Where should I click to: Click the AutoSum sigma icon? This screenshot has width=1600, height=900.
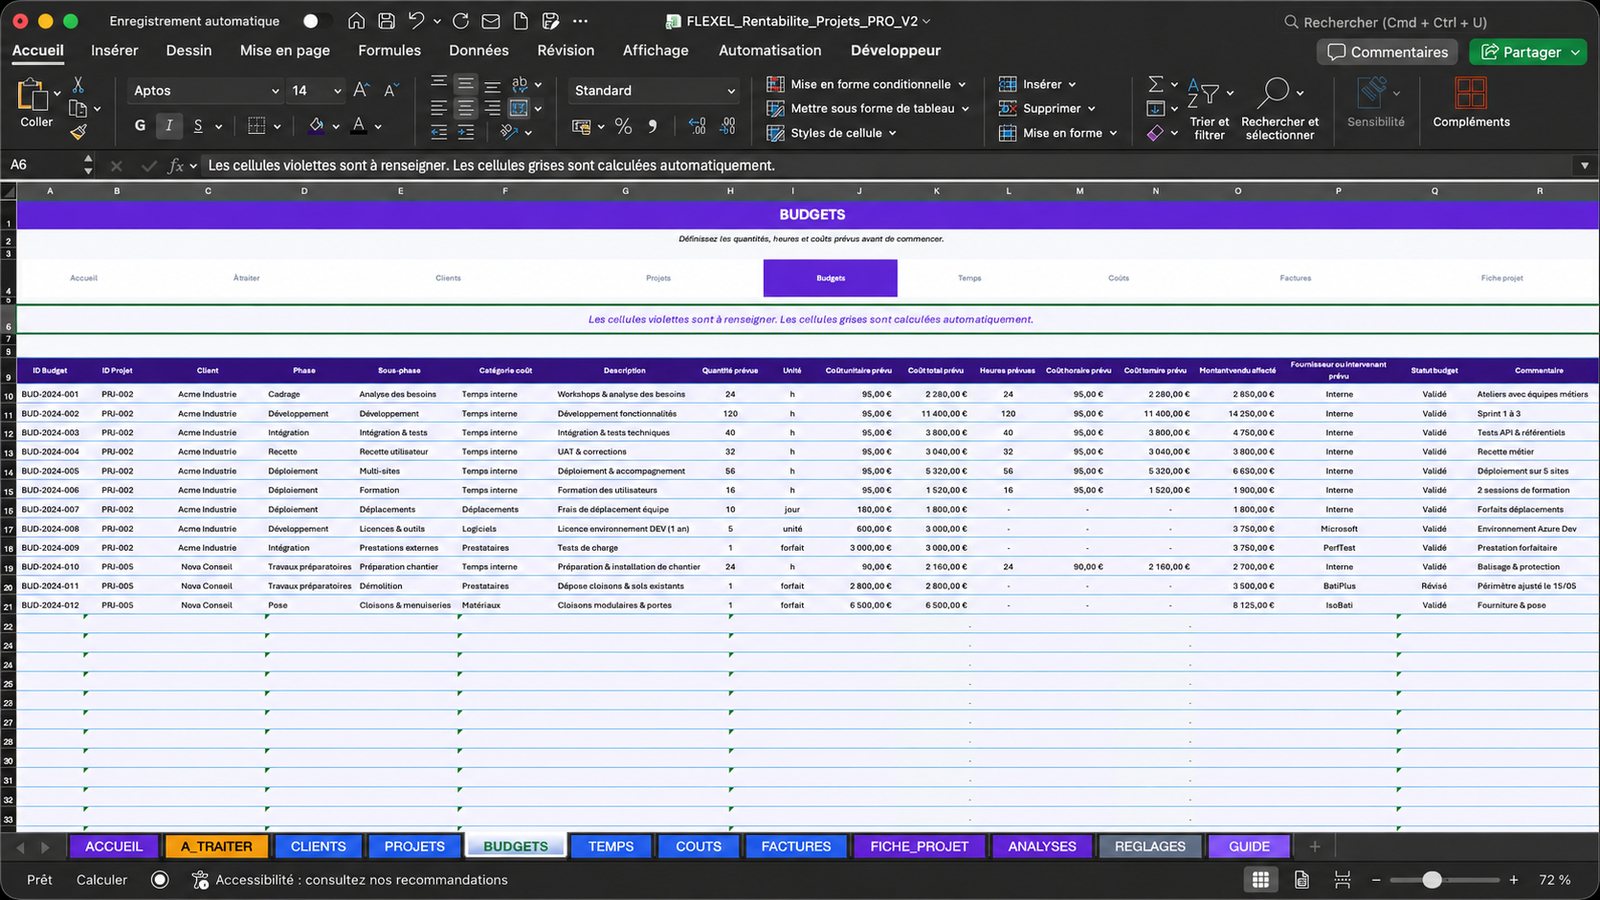(x=1156, y=84)
